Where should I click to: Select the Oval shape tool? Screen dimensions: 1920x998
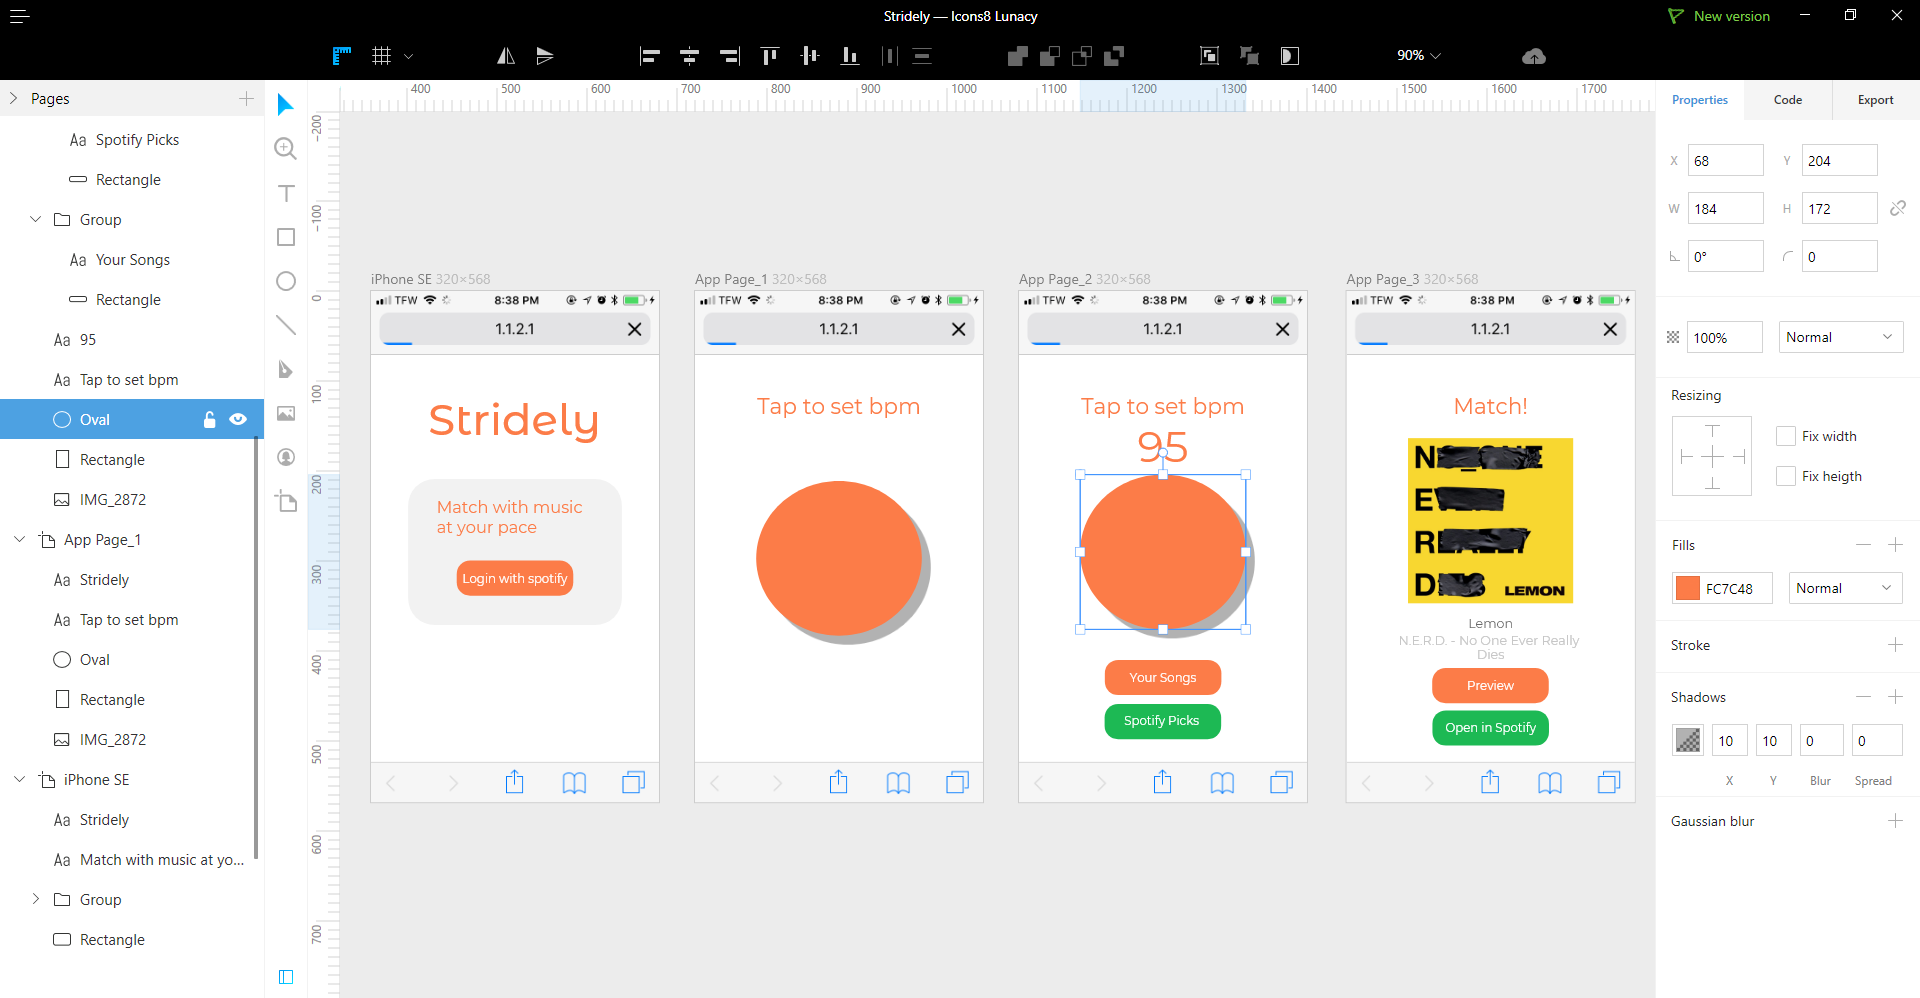point(286,281)
